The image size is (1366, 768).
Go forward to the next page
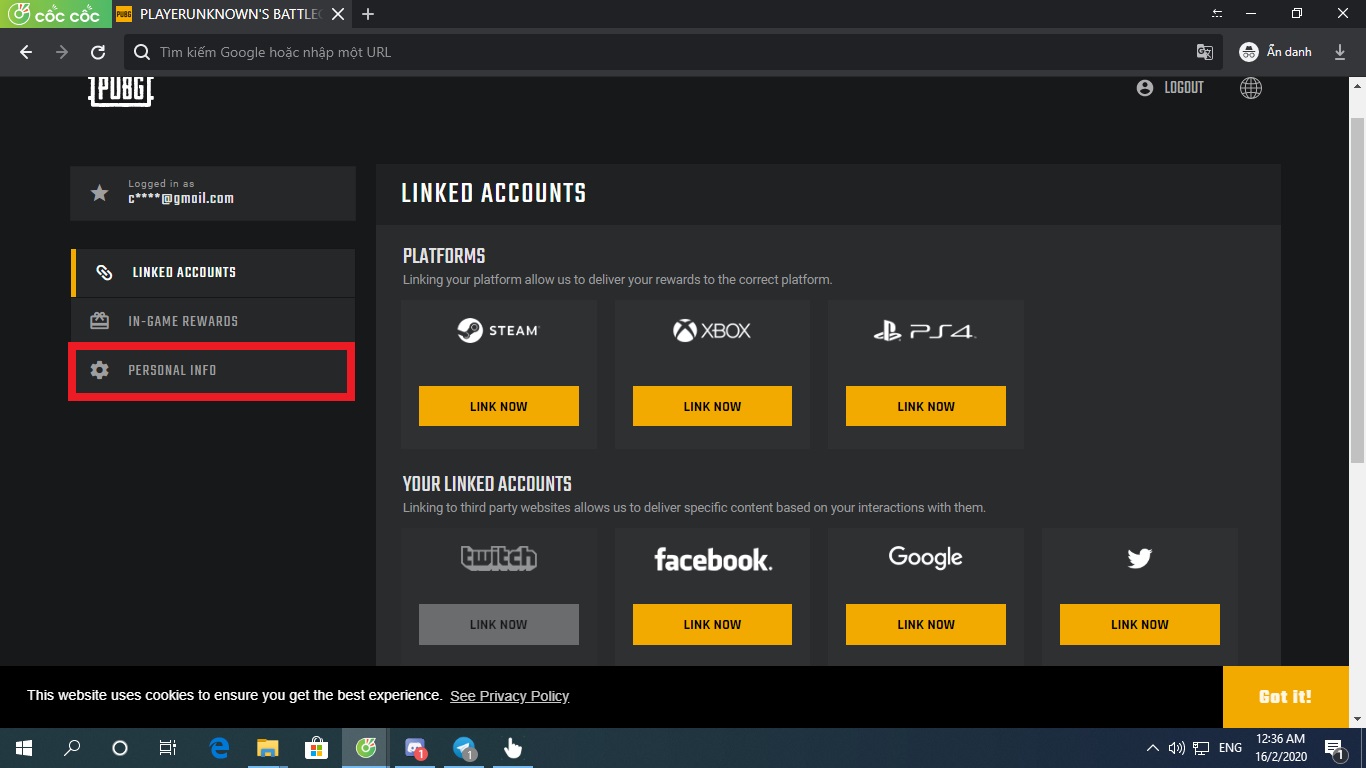coord(62,52)
